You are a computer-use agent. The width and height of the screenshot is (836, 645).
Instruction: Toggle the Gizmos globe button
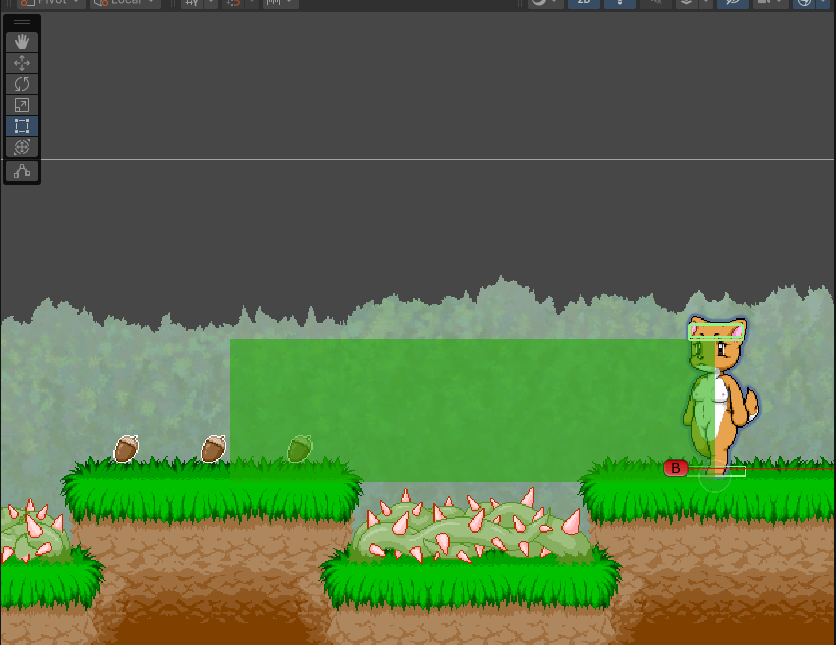pos(804,3)
